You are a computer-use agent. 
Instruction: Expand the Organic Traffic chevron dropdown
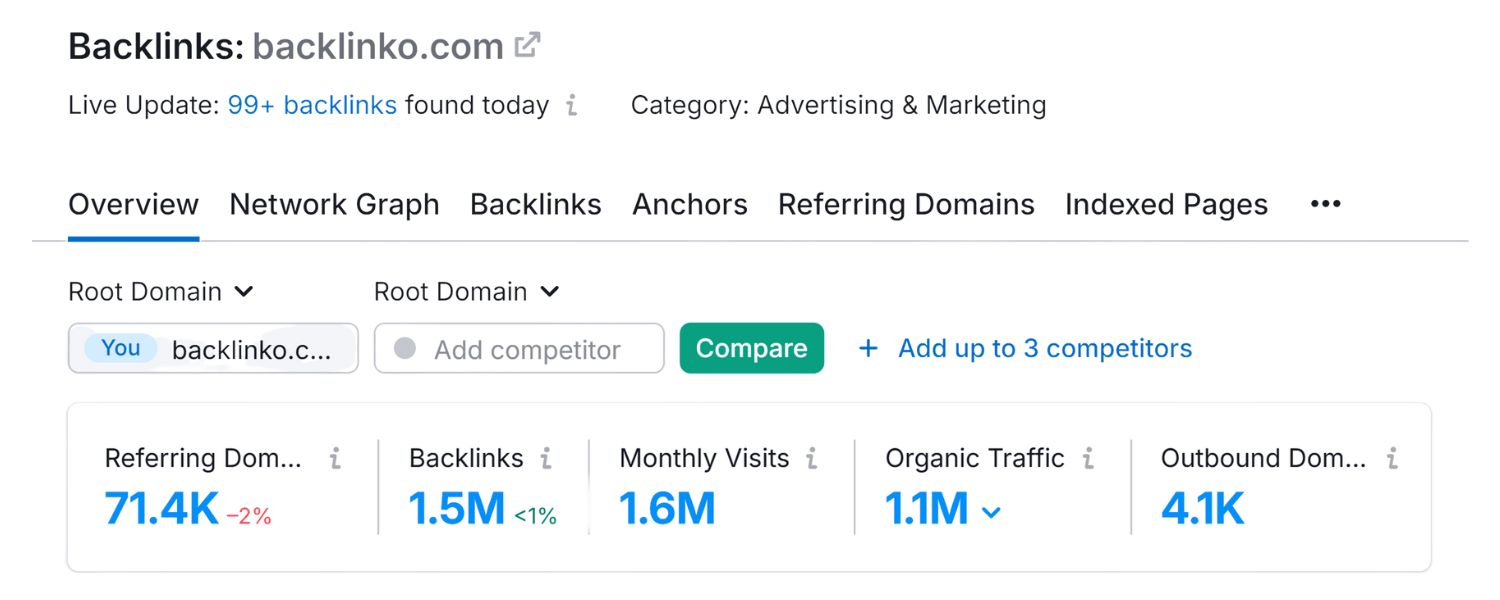click(x=989, y=511)
